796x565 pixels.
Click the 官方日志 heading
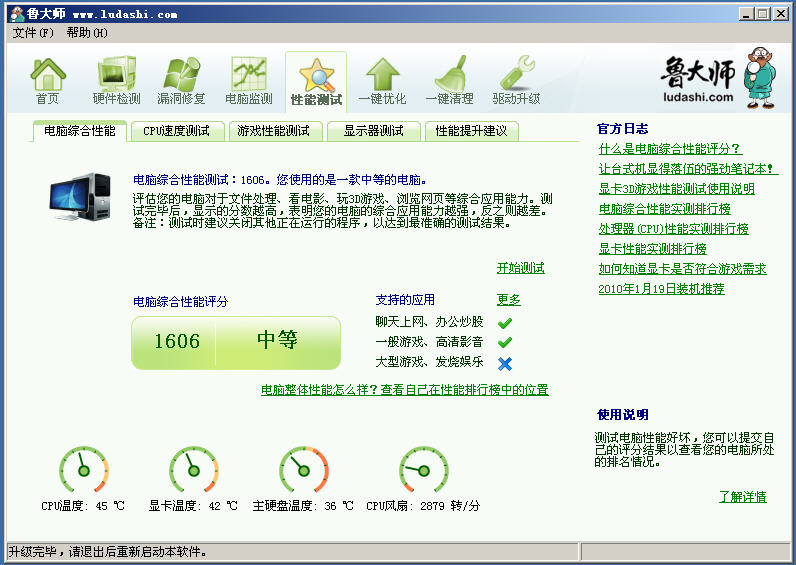(x=622, y=128)
